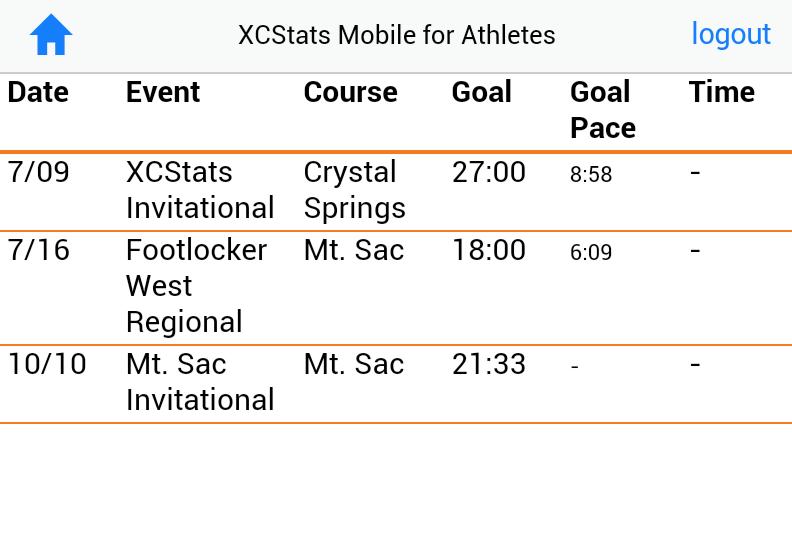Choose the Mt. Sac Invitational event
This screenshot has height=545, width=792.
200,382
